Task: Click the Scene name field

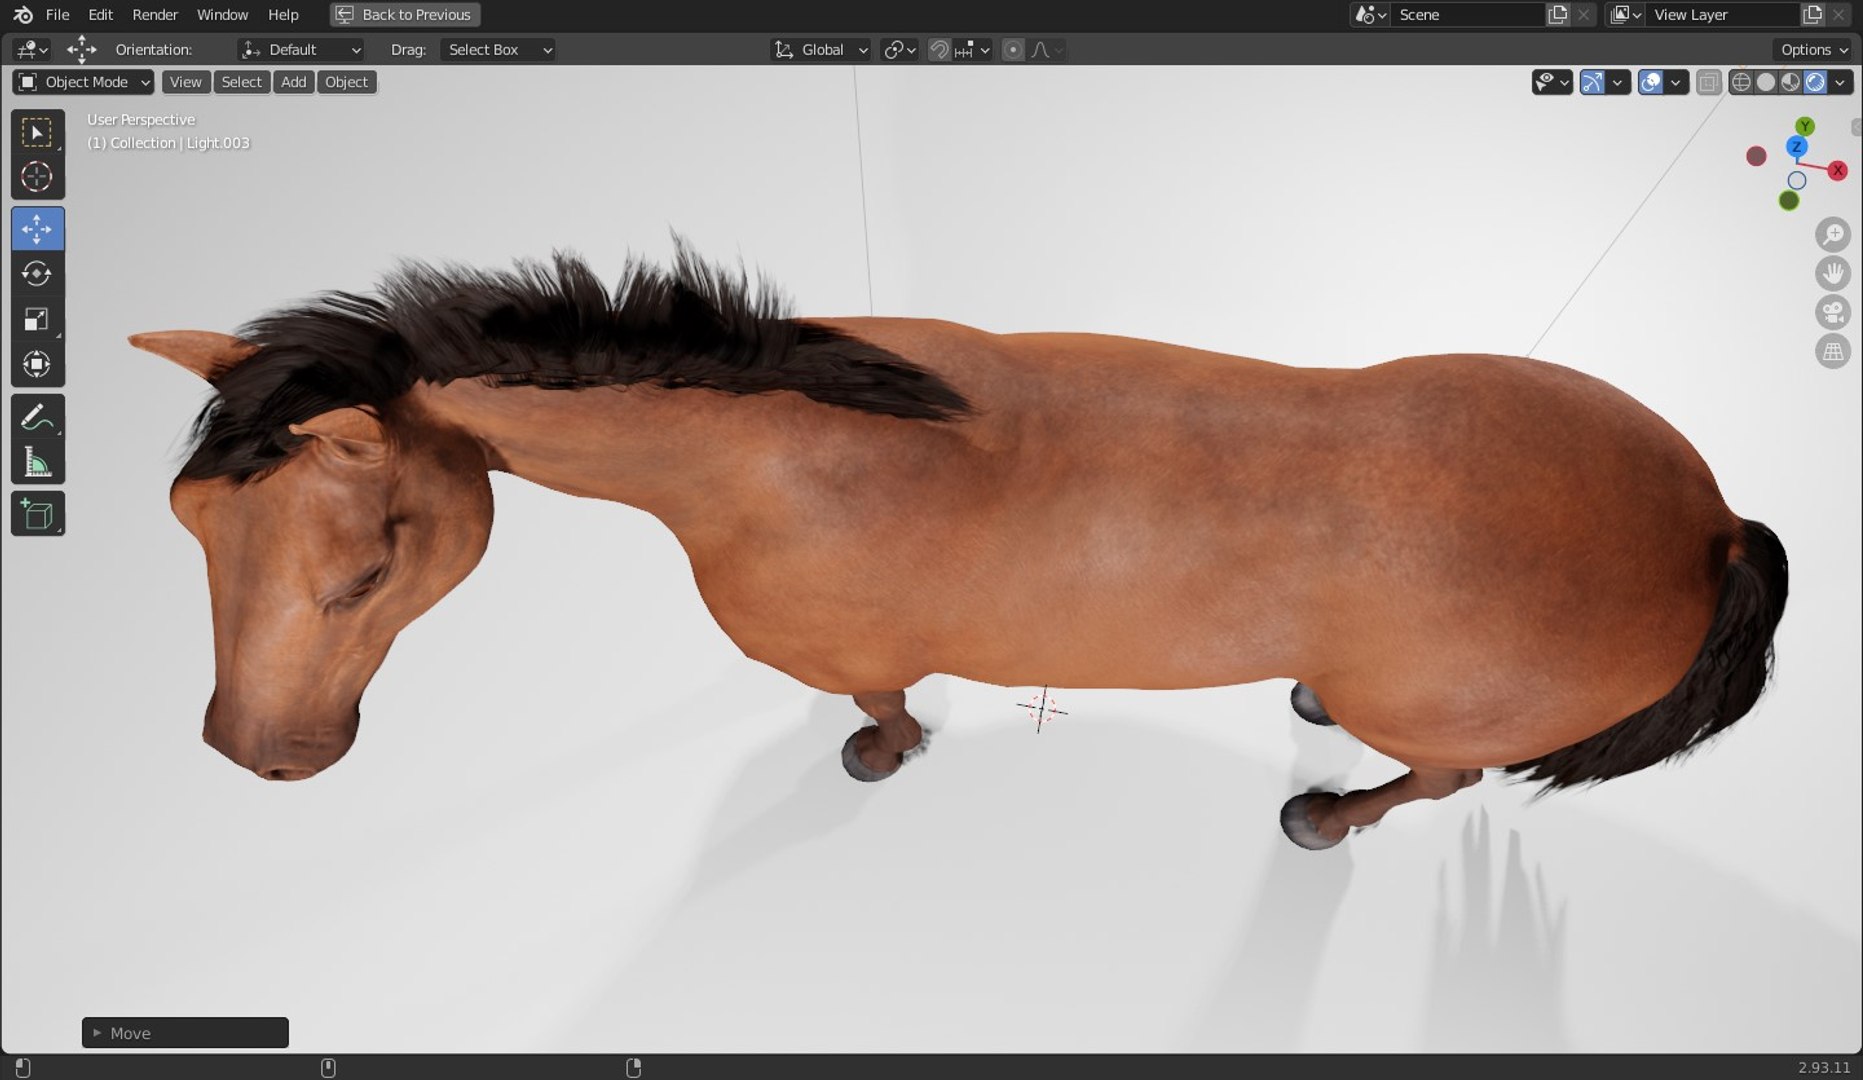Action: 1467,14
